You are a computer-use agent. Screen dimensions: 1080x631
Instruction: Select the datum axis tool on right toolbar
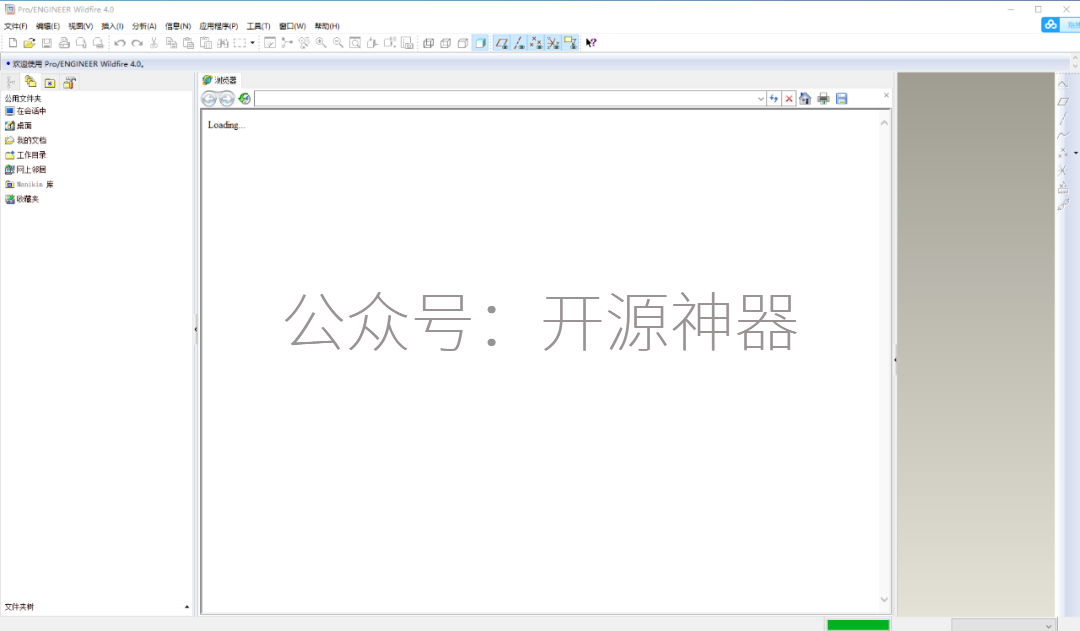click(x=1063, y=118)
